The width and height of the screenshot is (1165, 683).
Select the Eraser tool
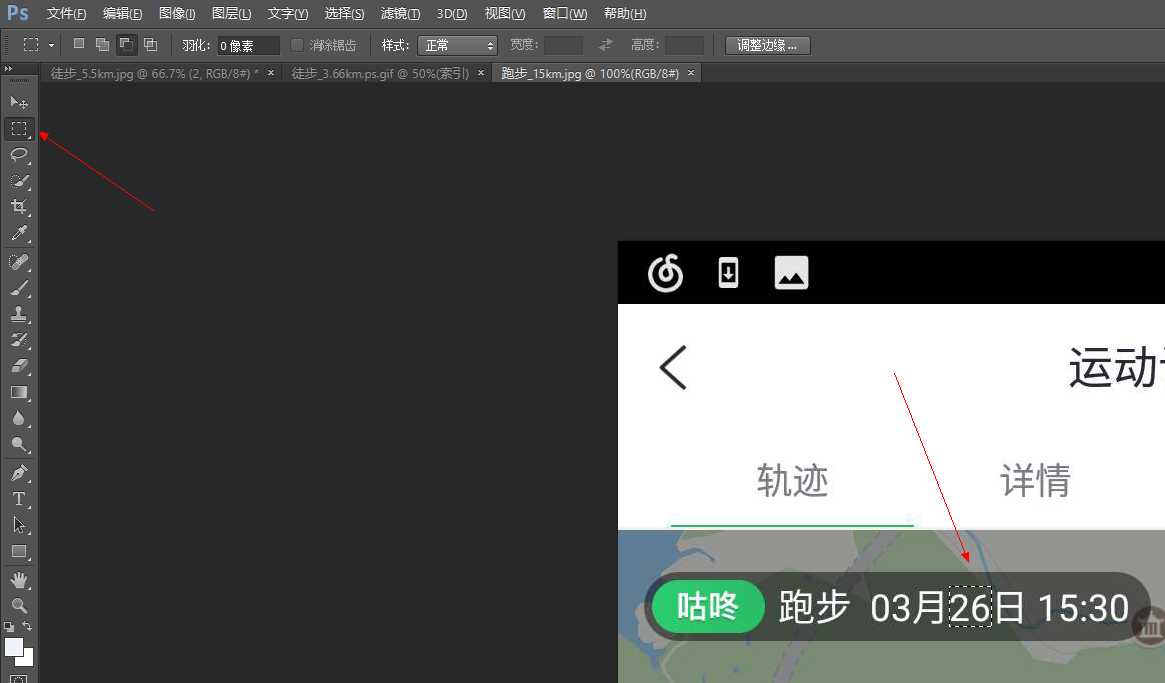19,366
